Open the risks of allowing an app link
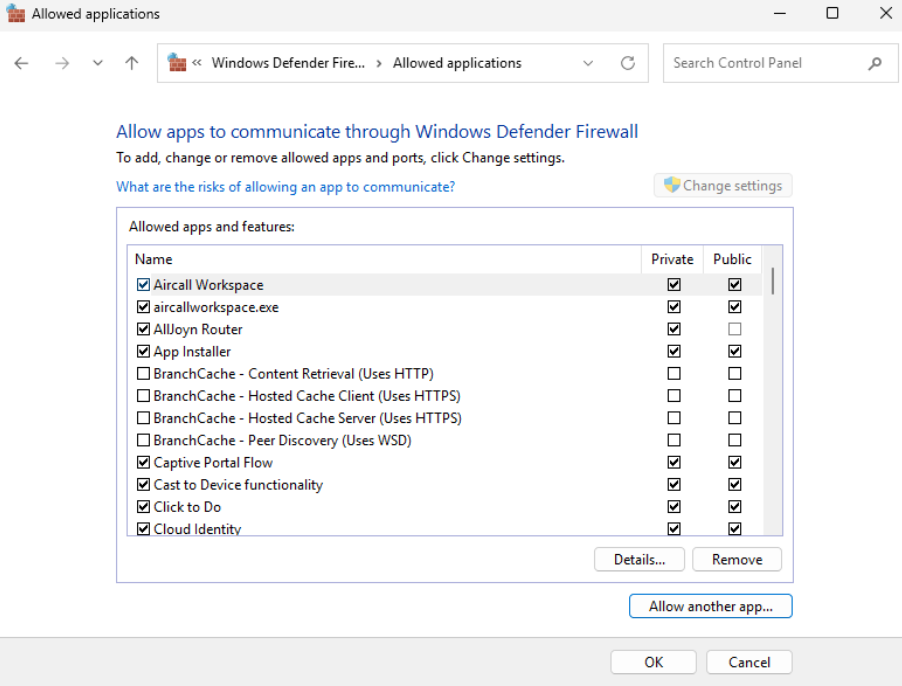902x686 pixels. pyautogui.click(x=285, y=187)
